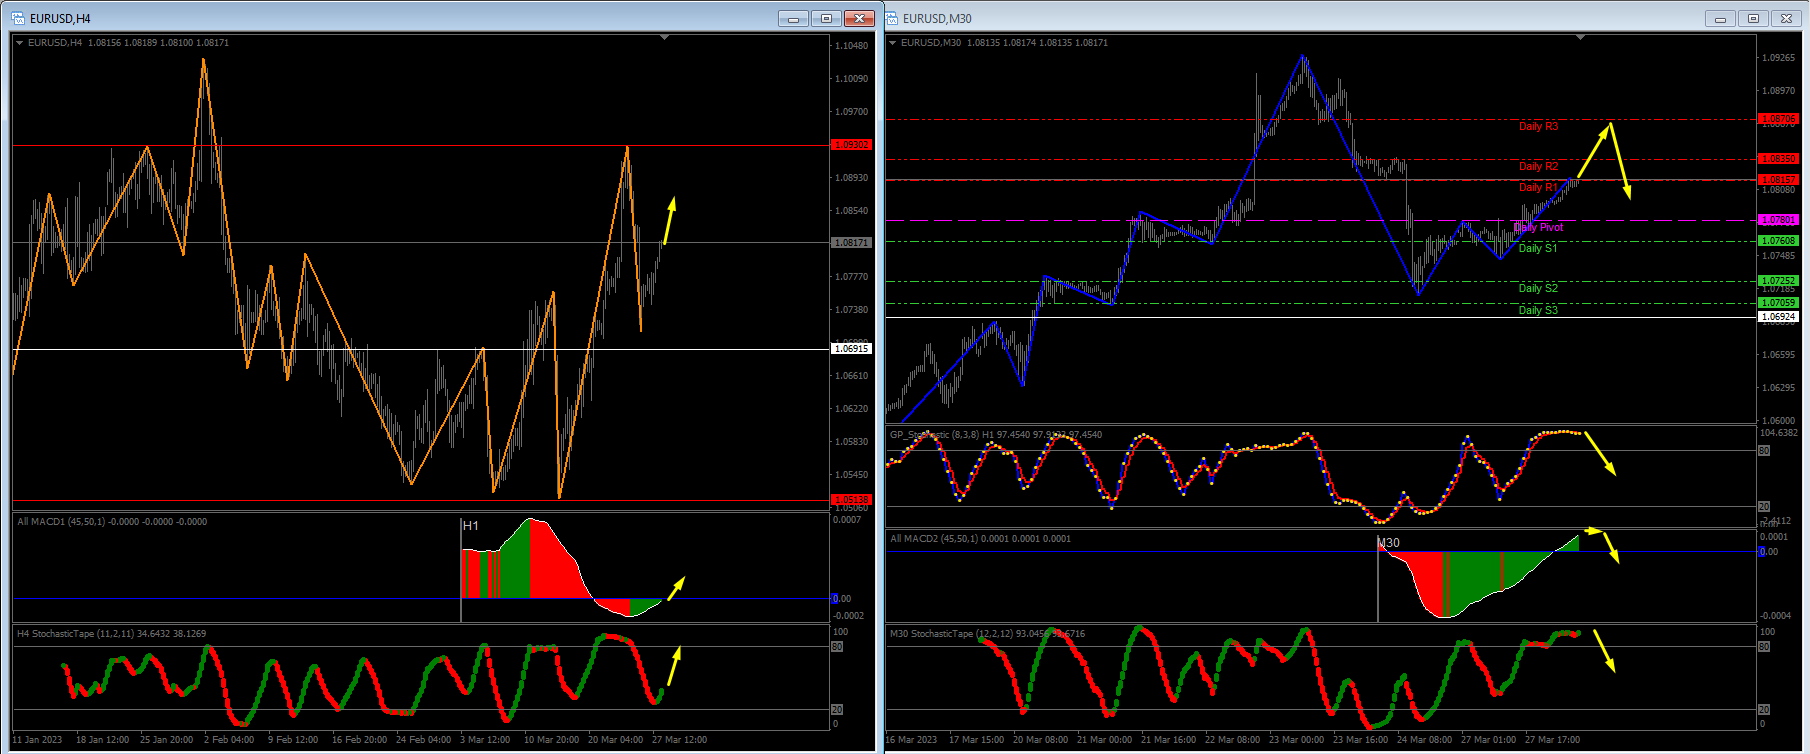Select the Daily S2 line label

[1538, 288]
